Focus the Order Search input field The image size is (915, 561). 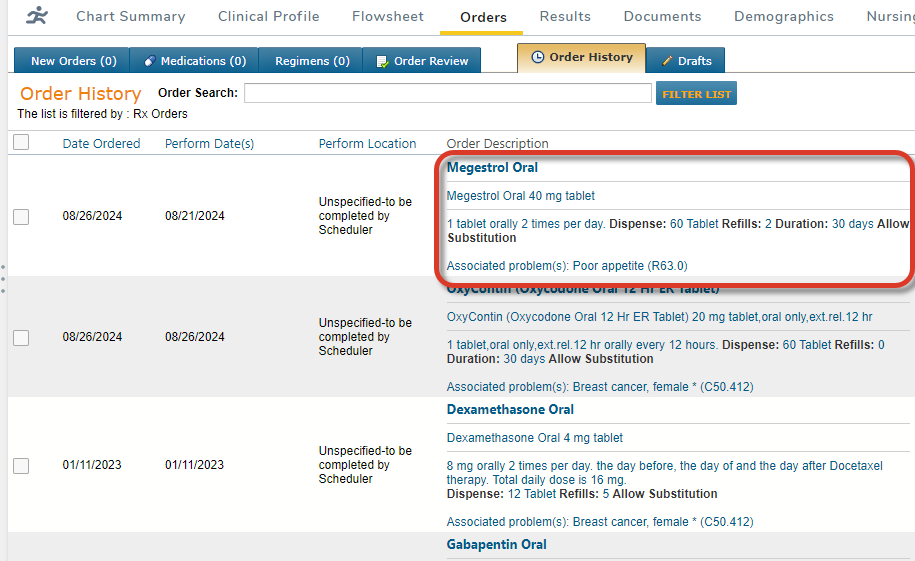point(448,93)
